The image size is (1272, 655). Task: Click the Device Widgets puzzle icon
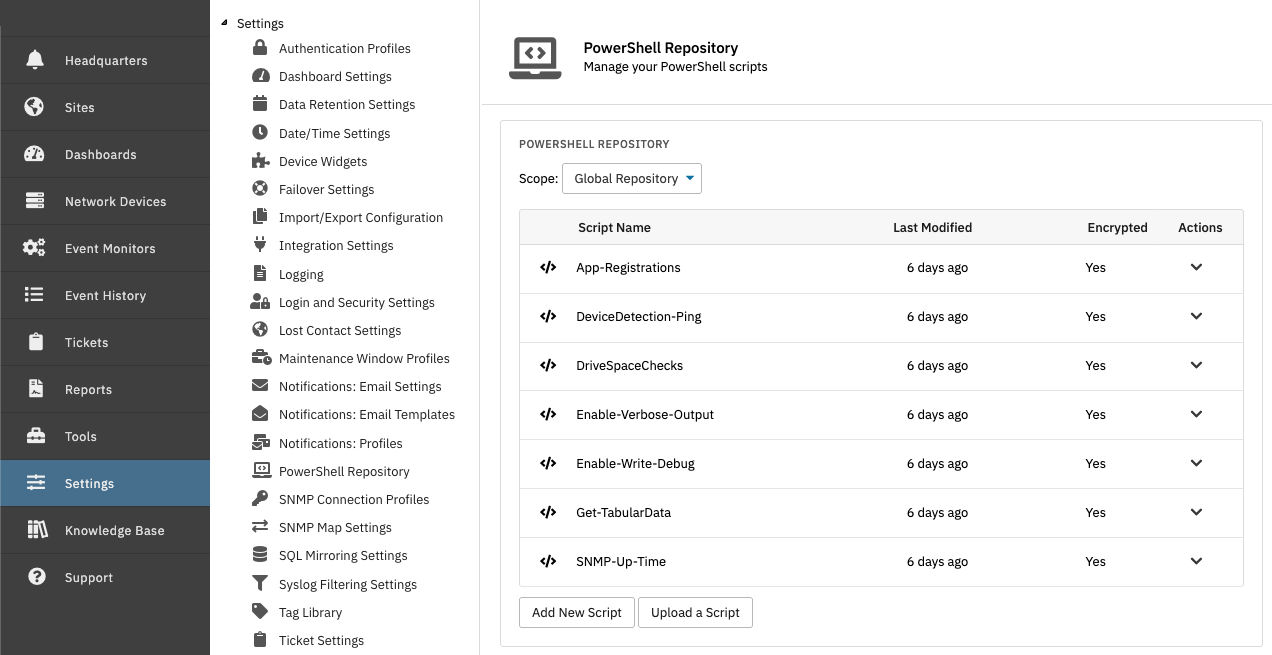(x=260, y=161)
